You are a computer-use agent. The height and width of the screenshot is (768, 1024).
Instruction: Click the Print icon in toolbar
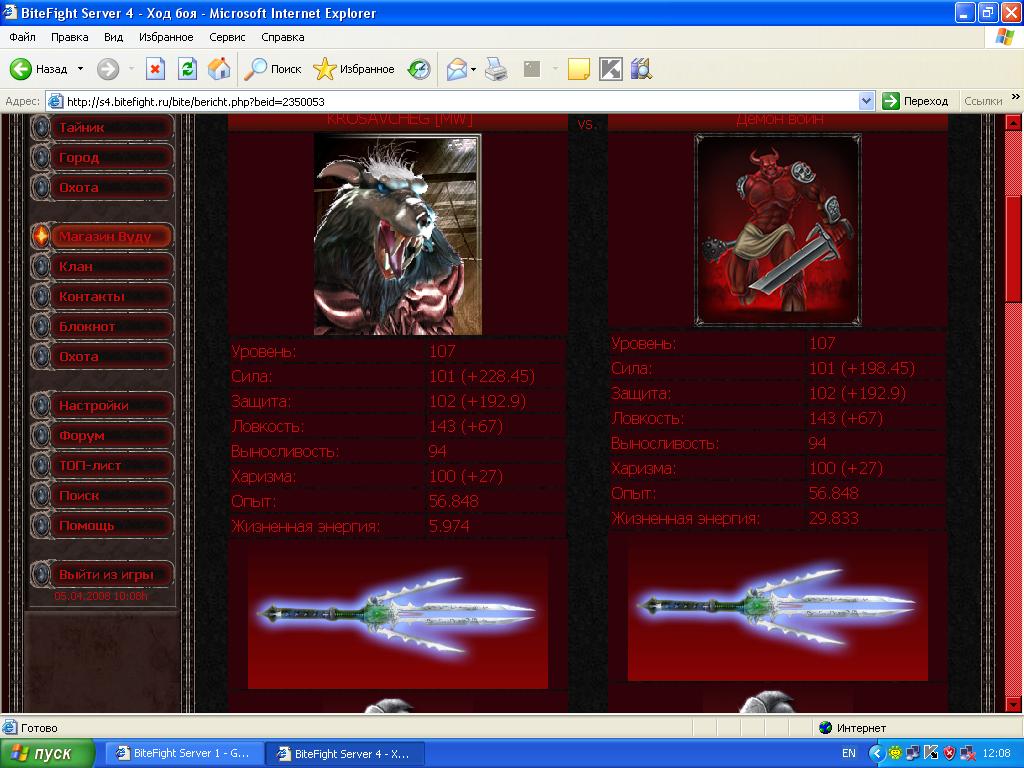496,69
